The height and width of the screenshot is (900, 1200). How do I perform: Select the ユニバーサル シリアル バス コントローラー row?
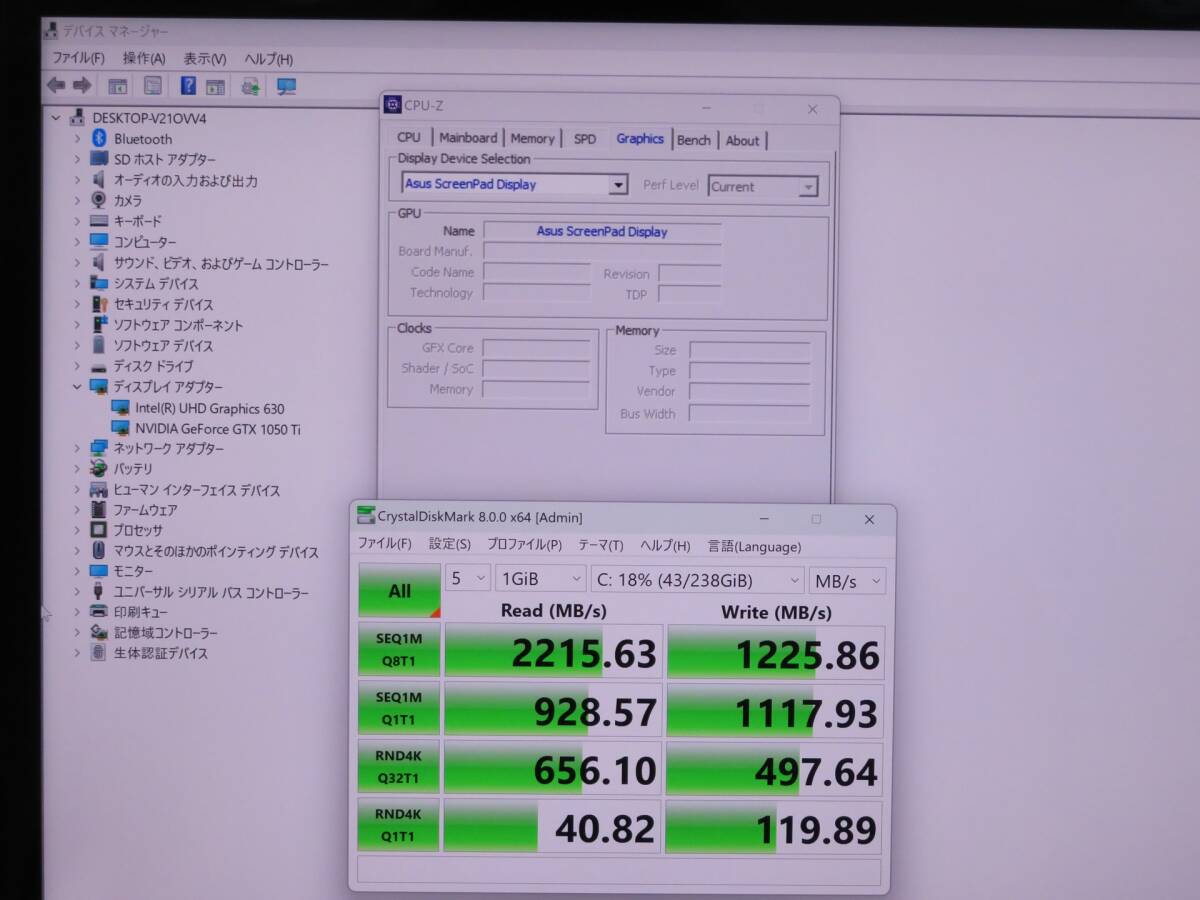pos(211,592)
